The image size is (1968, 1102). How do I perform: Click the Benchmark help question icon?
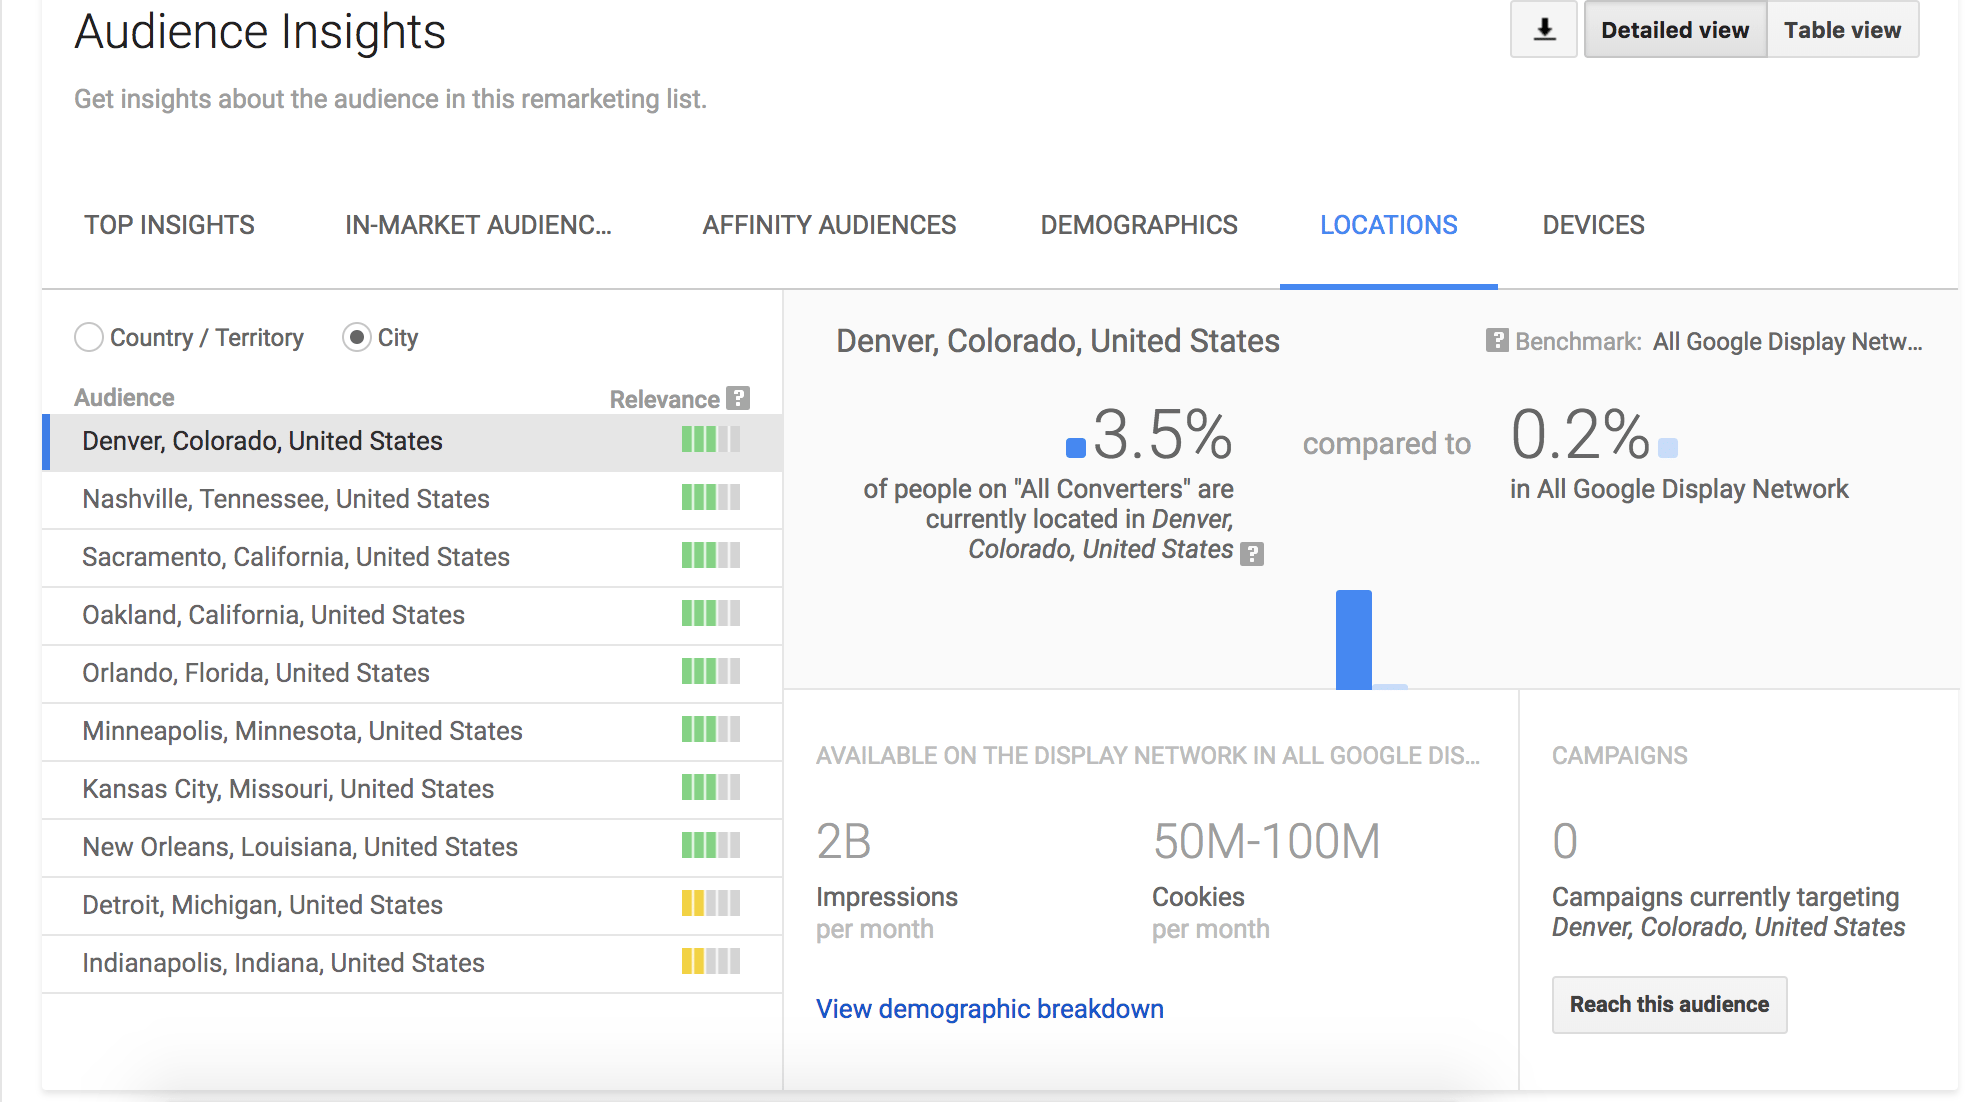(x=1496, y=341)
